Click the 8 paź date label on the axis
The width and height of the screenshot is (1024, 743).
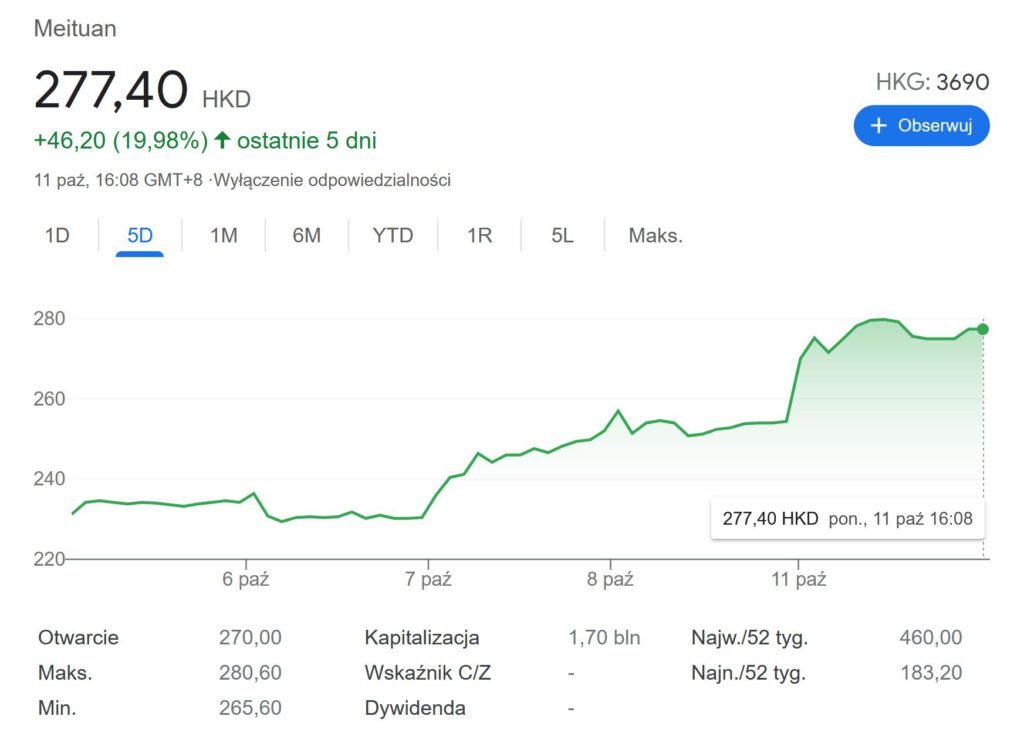pyautogui.click(x=610, y=579)
